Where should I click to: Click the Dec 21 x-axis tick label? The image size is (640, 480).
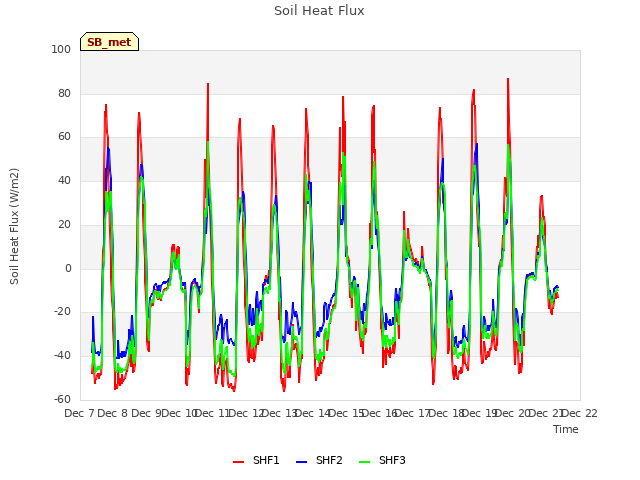coord(546,413)
